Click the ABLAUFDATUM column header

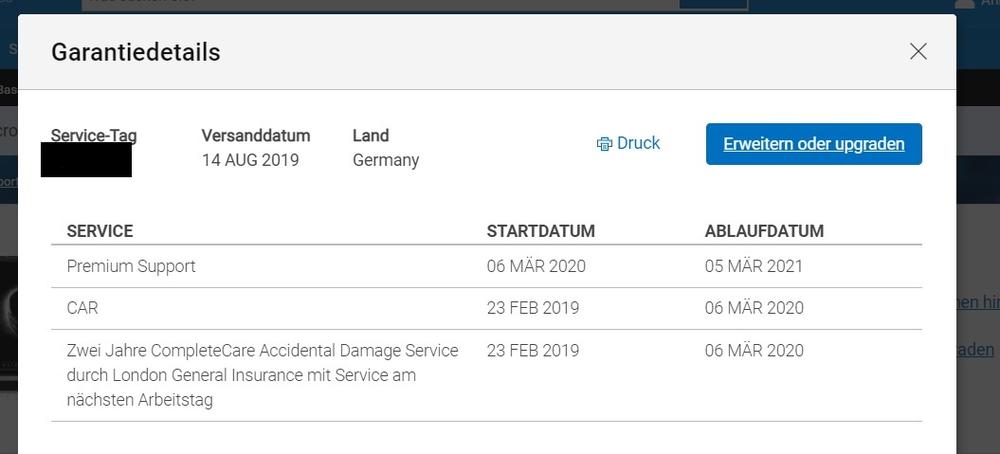click(x=764, y=231)
